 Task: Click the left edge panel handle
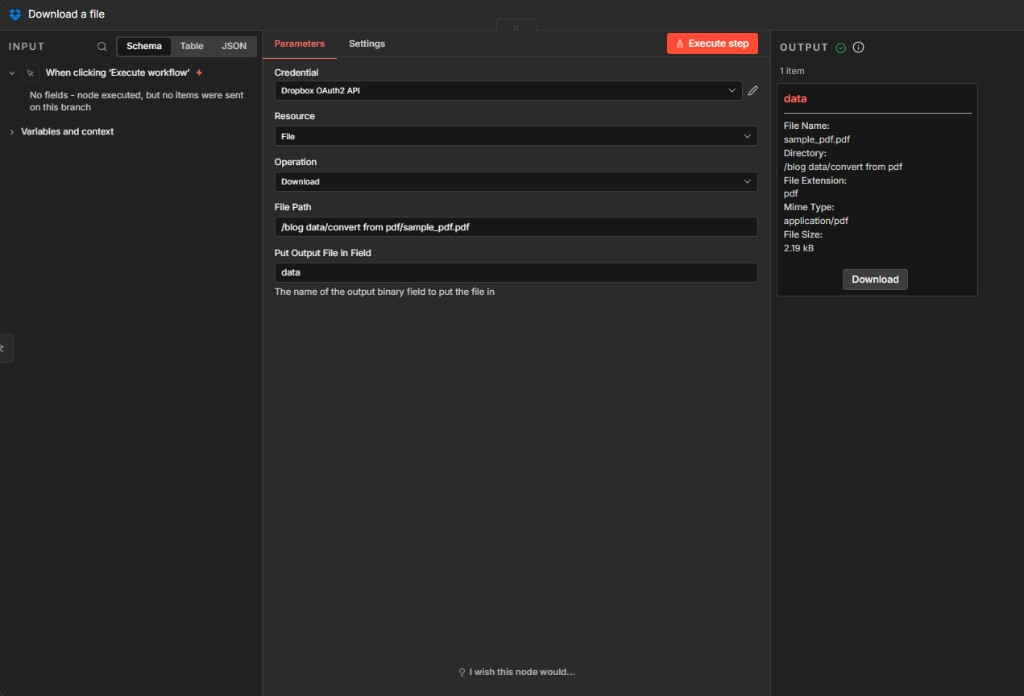point(4,348)
